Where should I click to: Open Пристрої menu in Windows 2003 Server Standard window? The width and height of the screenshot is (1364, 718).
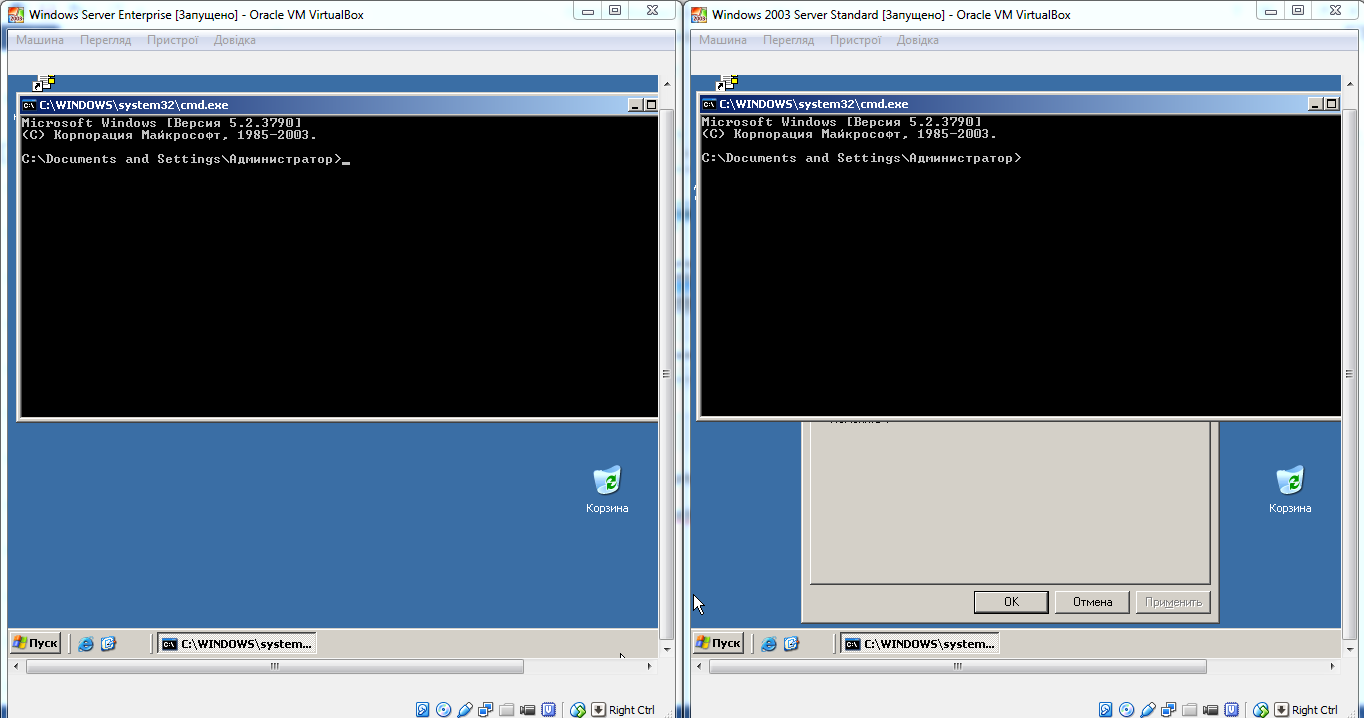(x=855, y=40)
